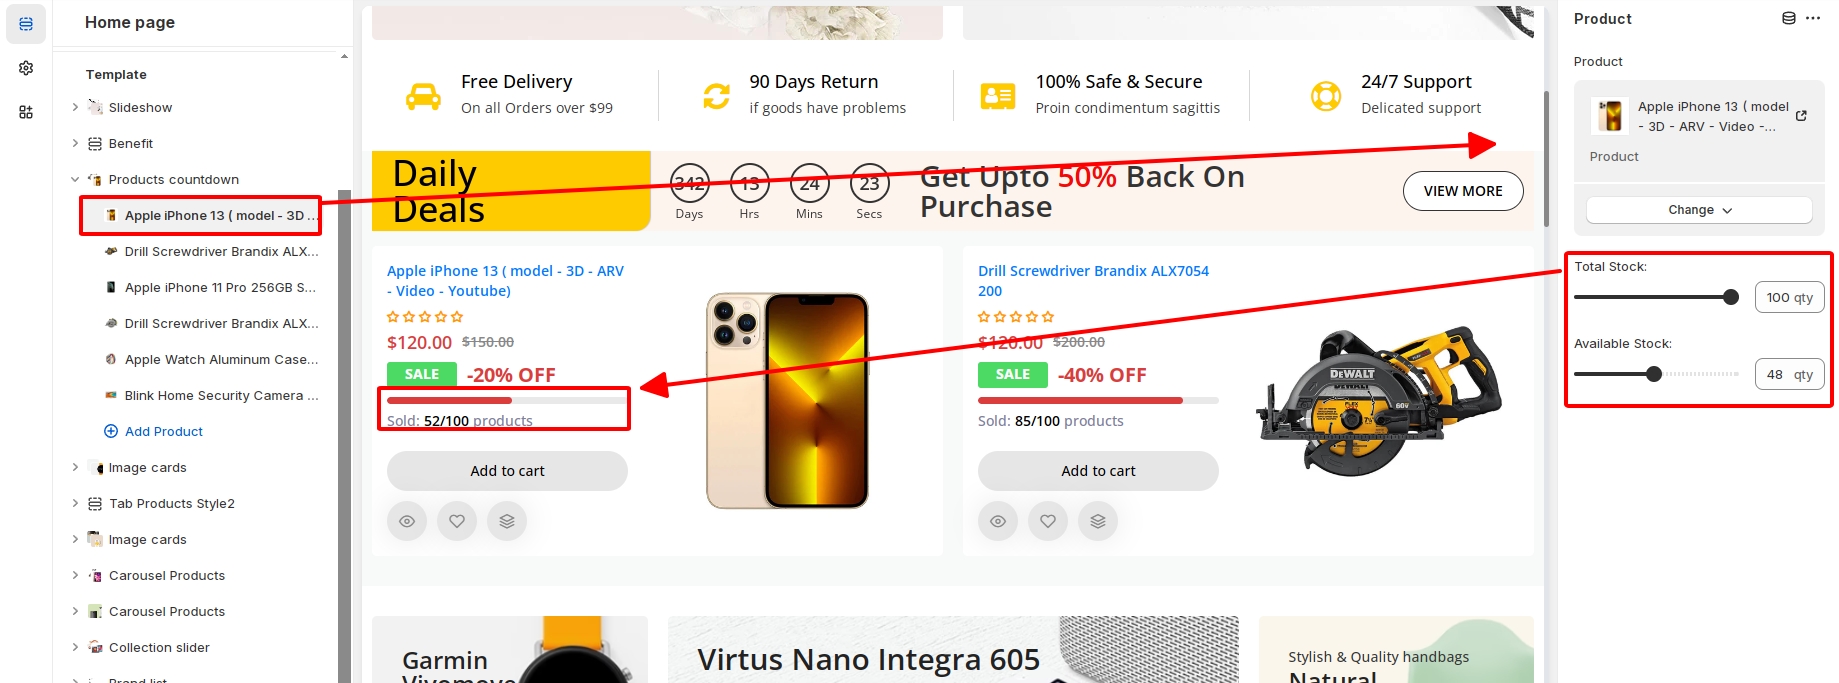This screenshot has height=683, width=1839.
Task: Open the Change product dropdown
Action: 1699,210
